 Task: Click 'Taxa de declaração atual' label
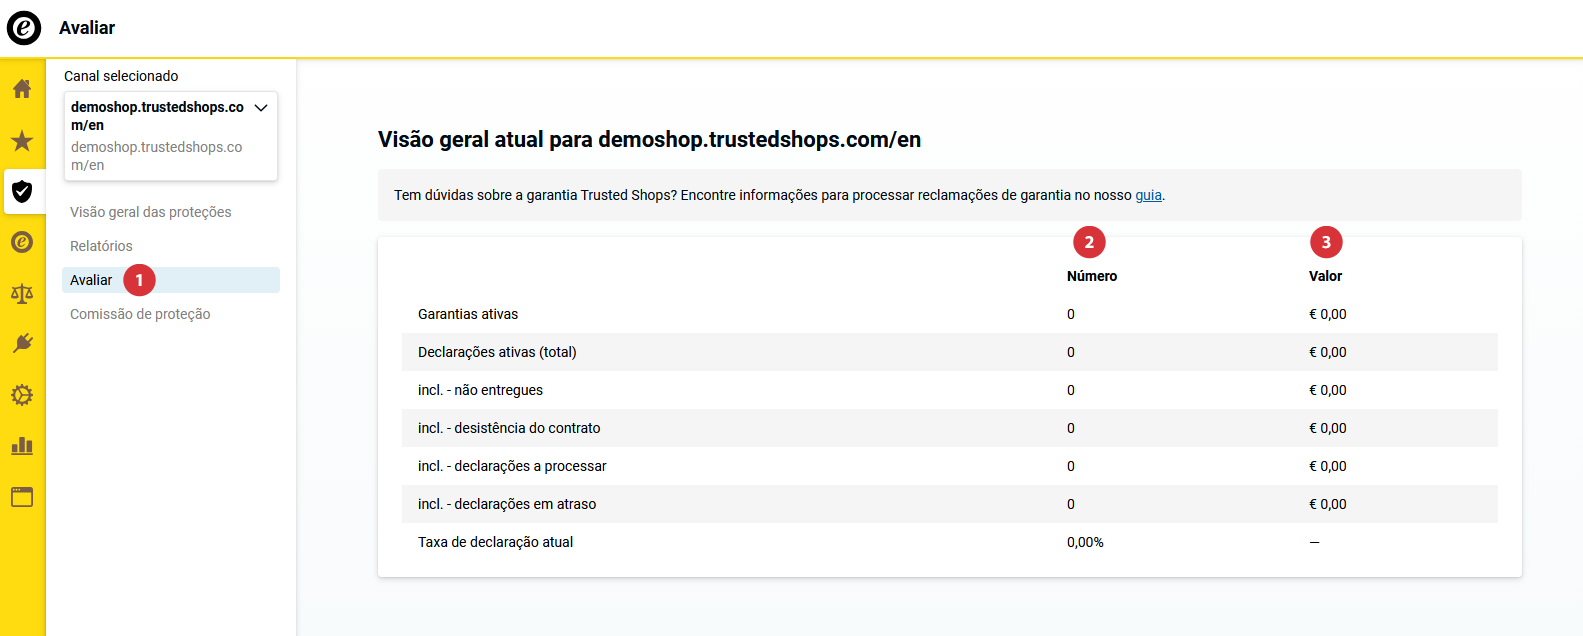point(496,542)
